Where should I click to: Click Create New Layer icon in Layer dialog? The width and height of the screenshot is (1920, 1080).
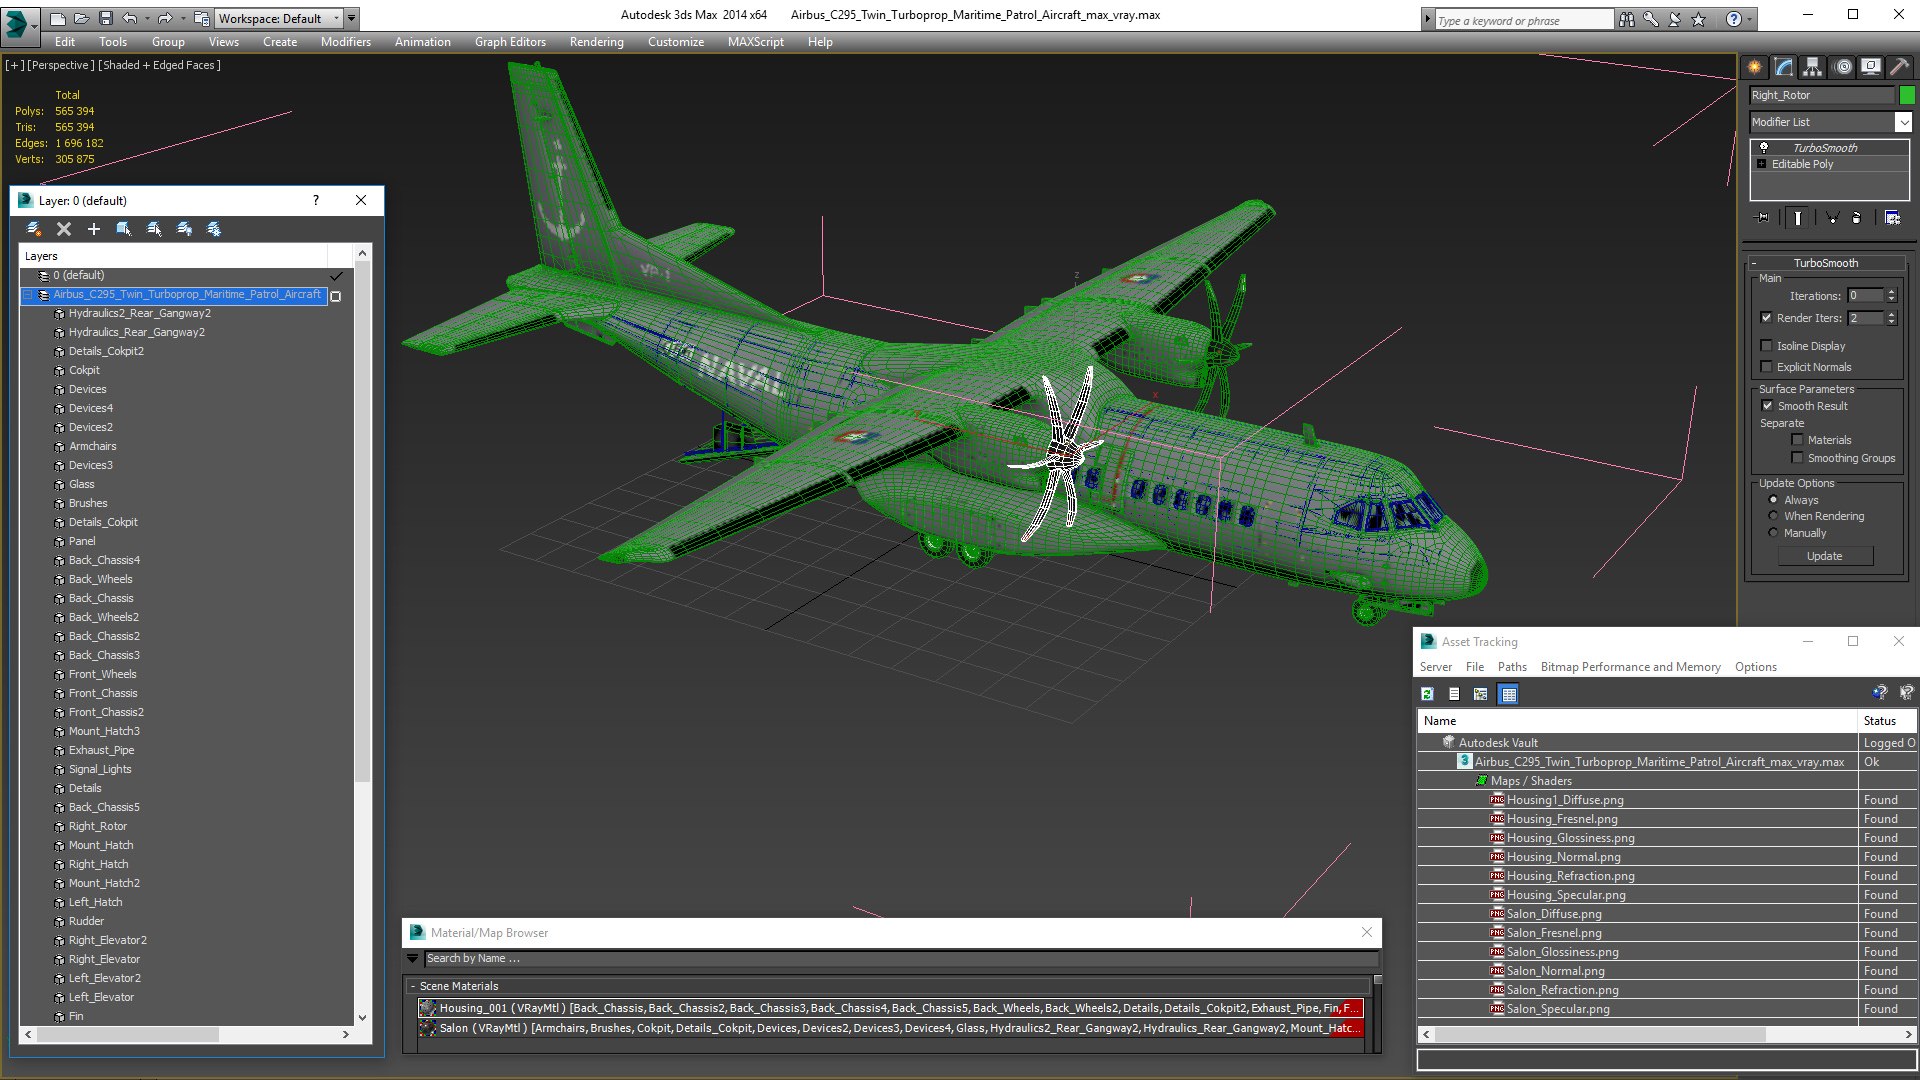pos(34,229)
